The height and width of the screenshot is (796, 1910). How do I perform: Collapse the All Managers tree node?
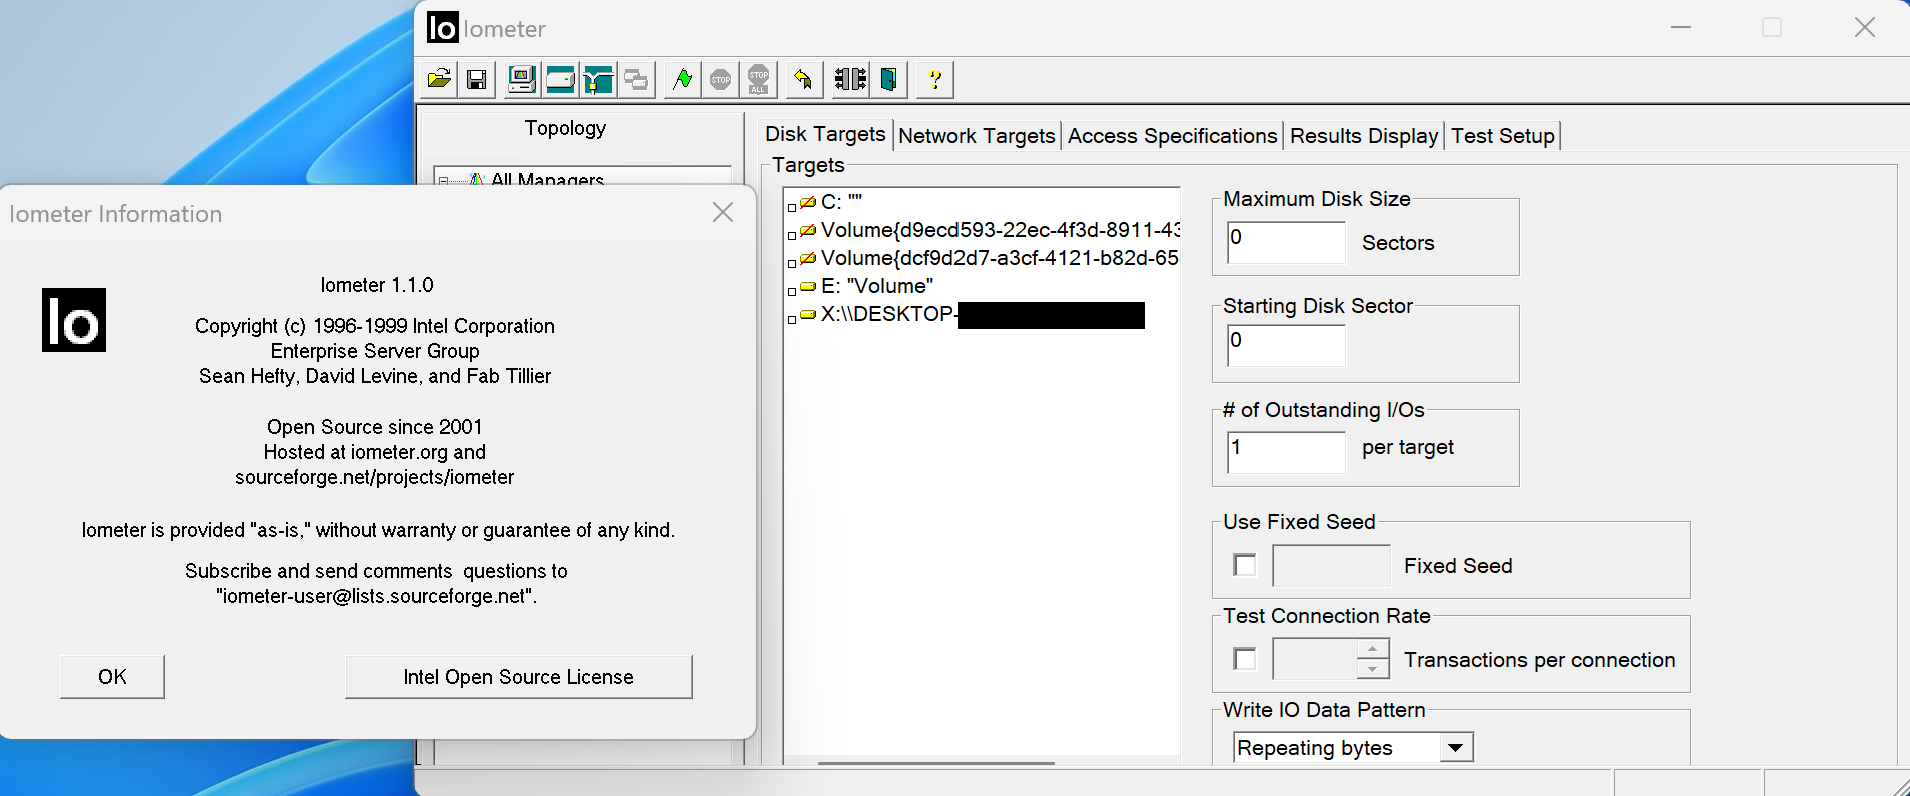tap(443, 181)
